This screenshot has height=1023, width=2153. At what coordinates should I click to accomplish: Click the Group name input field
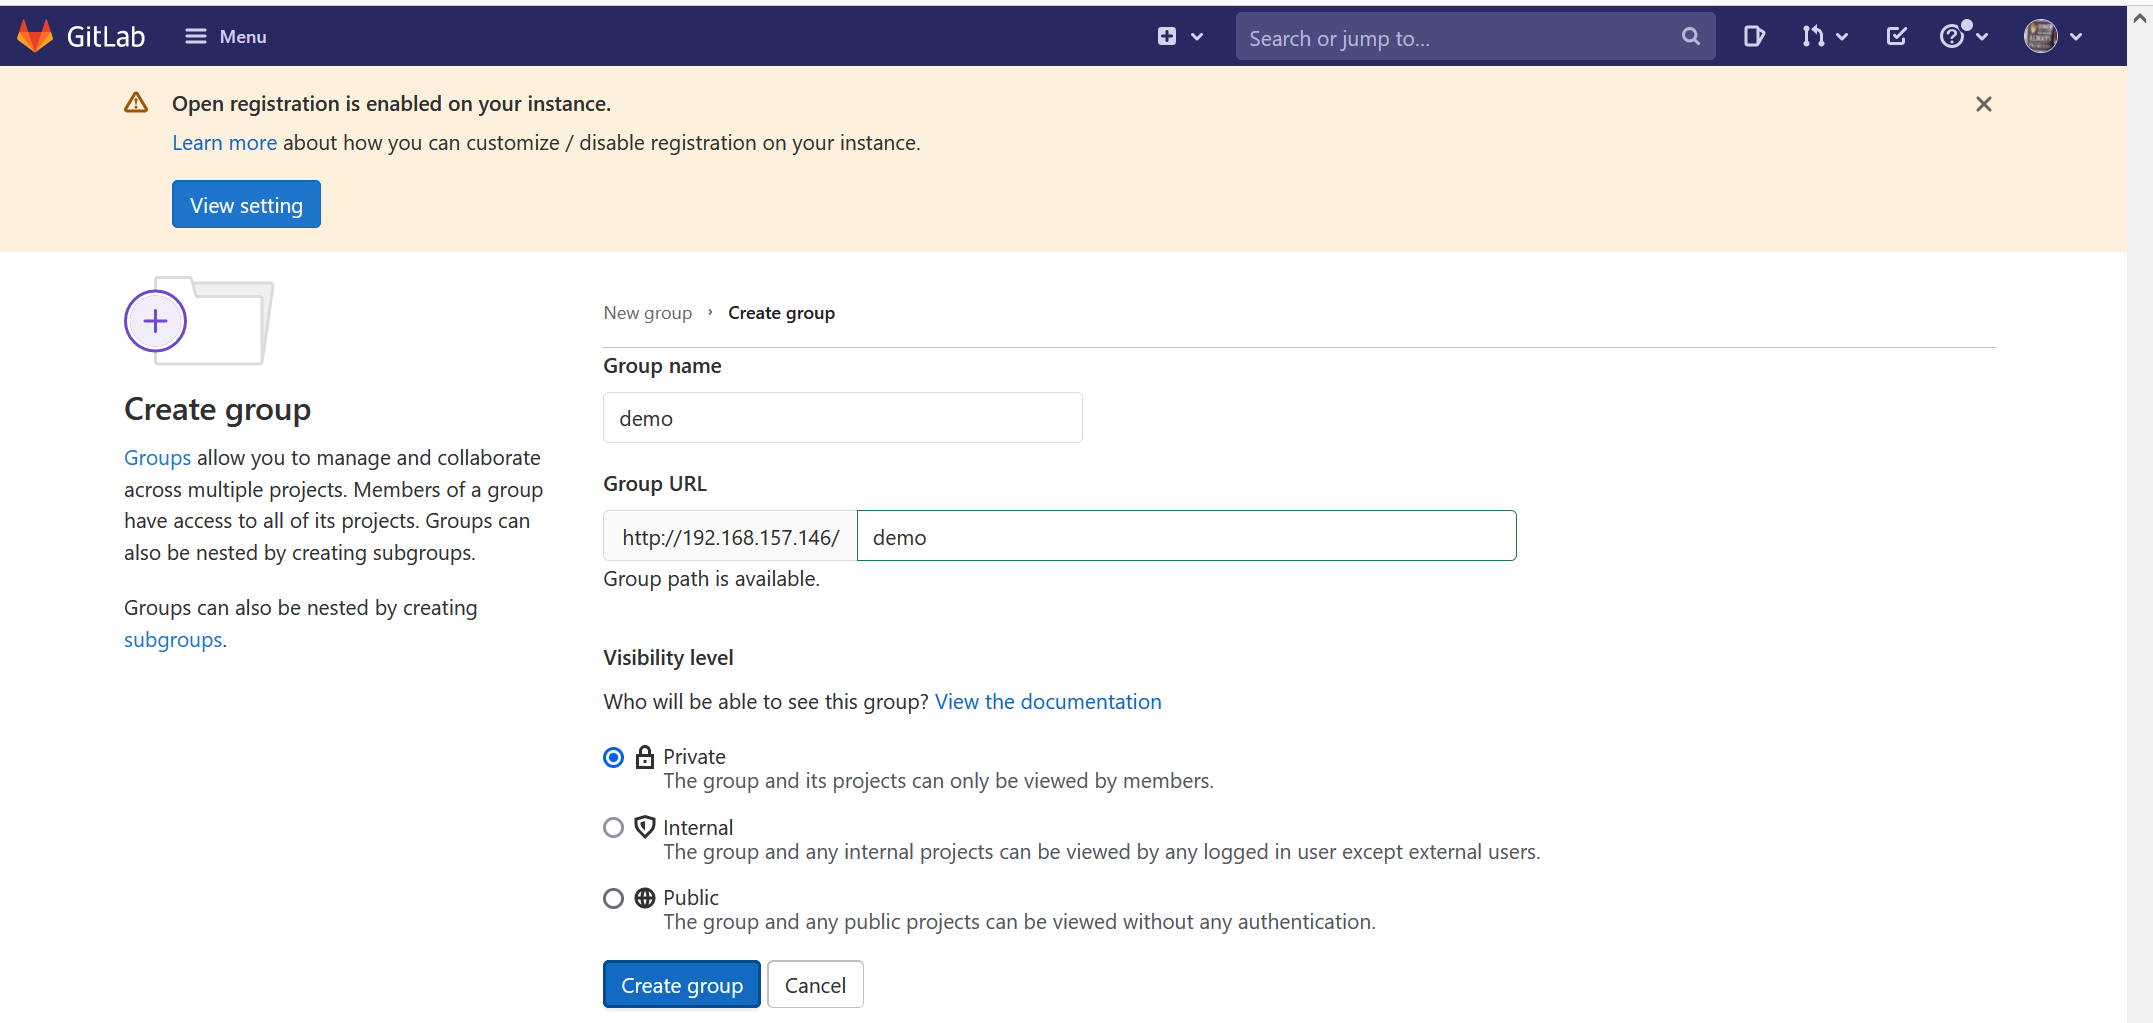click(x=842, y=417)
